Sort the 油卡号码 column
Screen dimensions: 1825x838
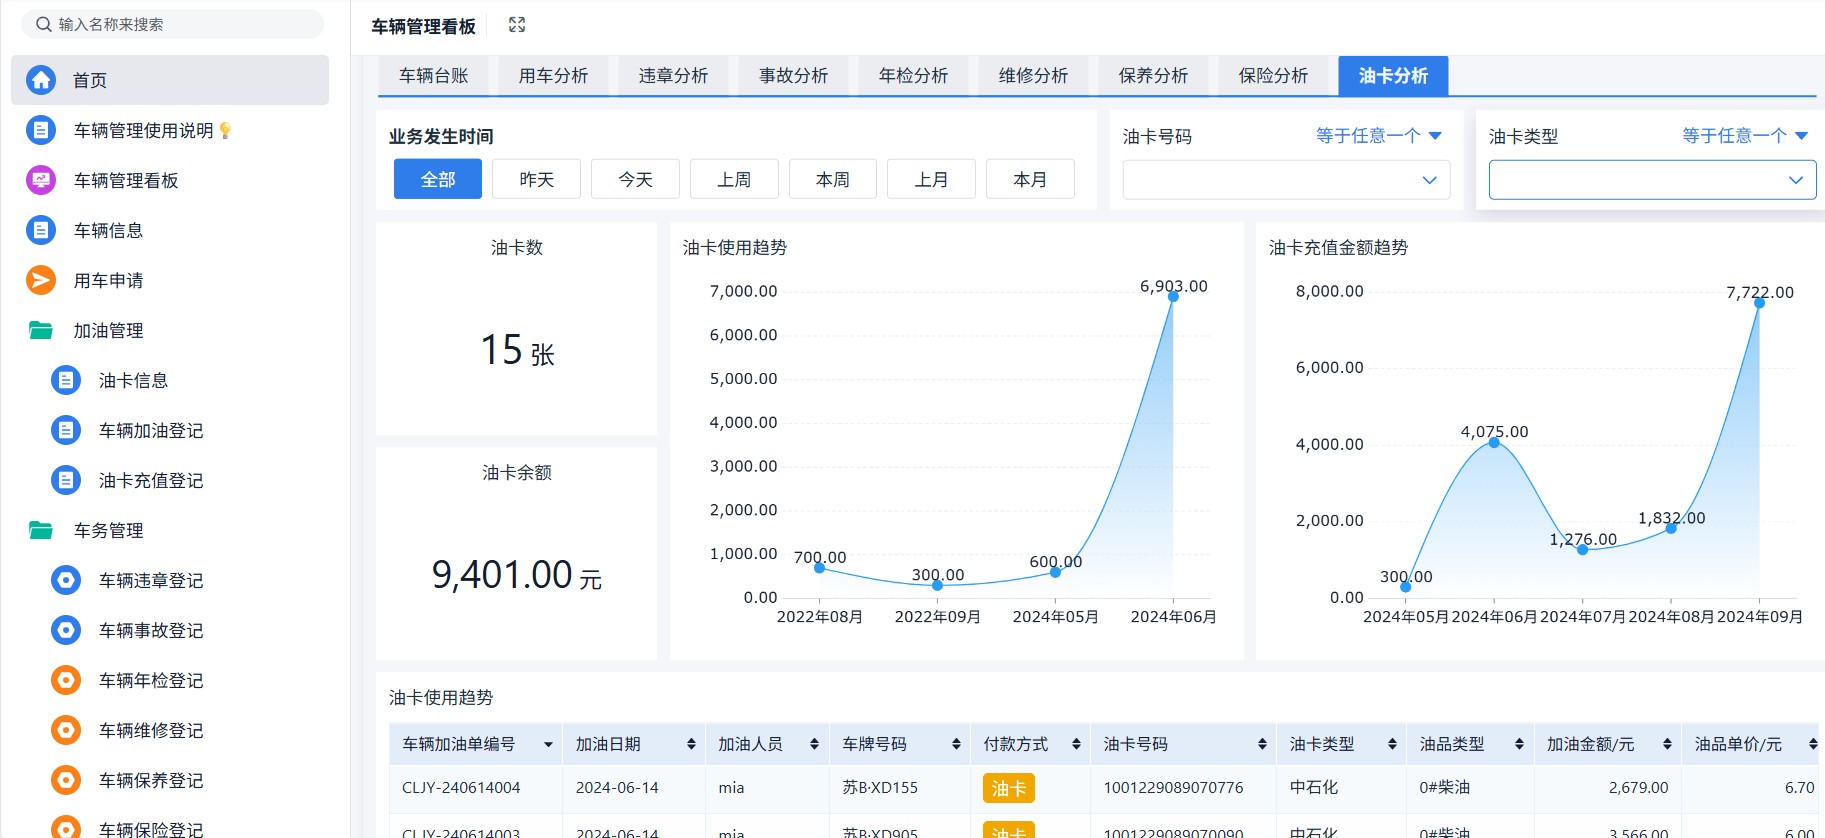tap(1262, 744)
